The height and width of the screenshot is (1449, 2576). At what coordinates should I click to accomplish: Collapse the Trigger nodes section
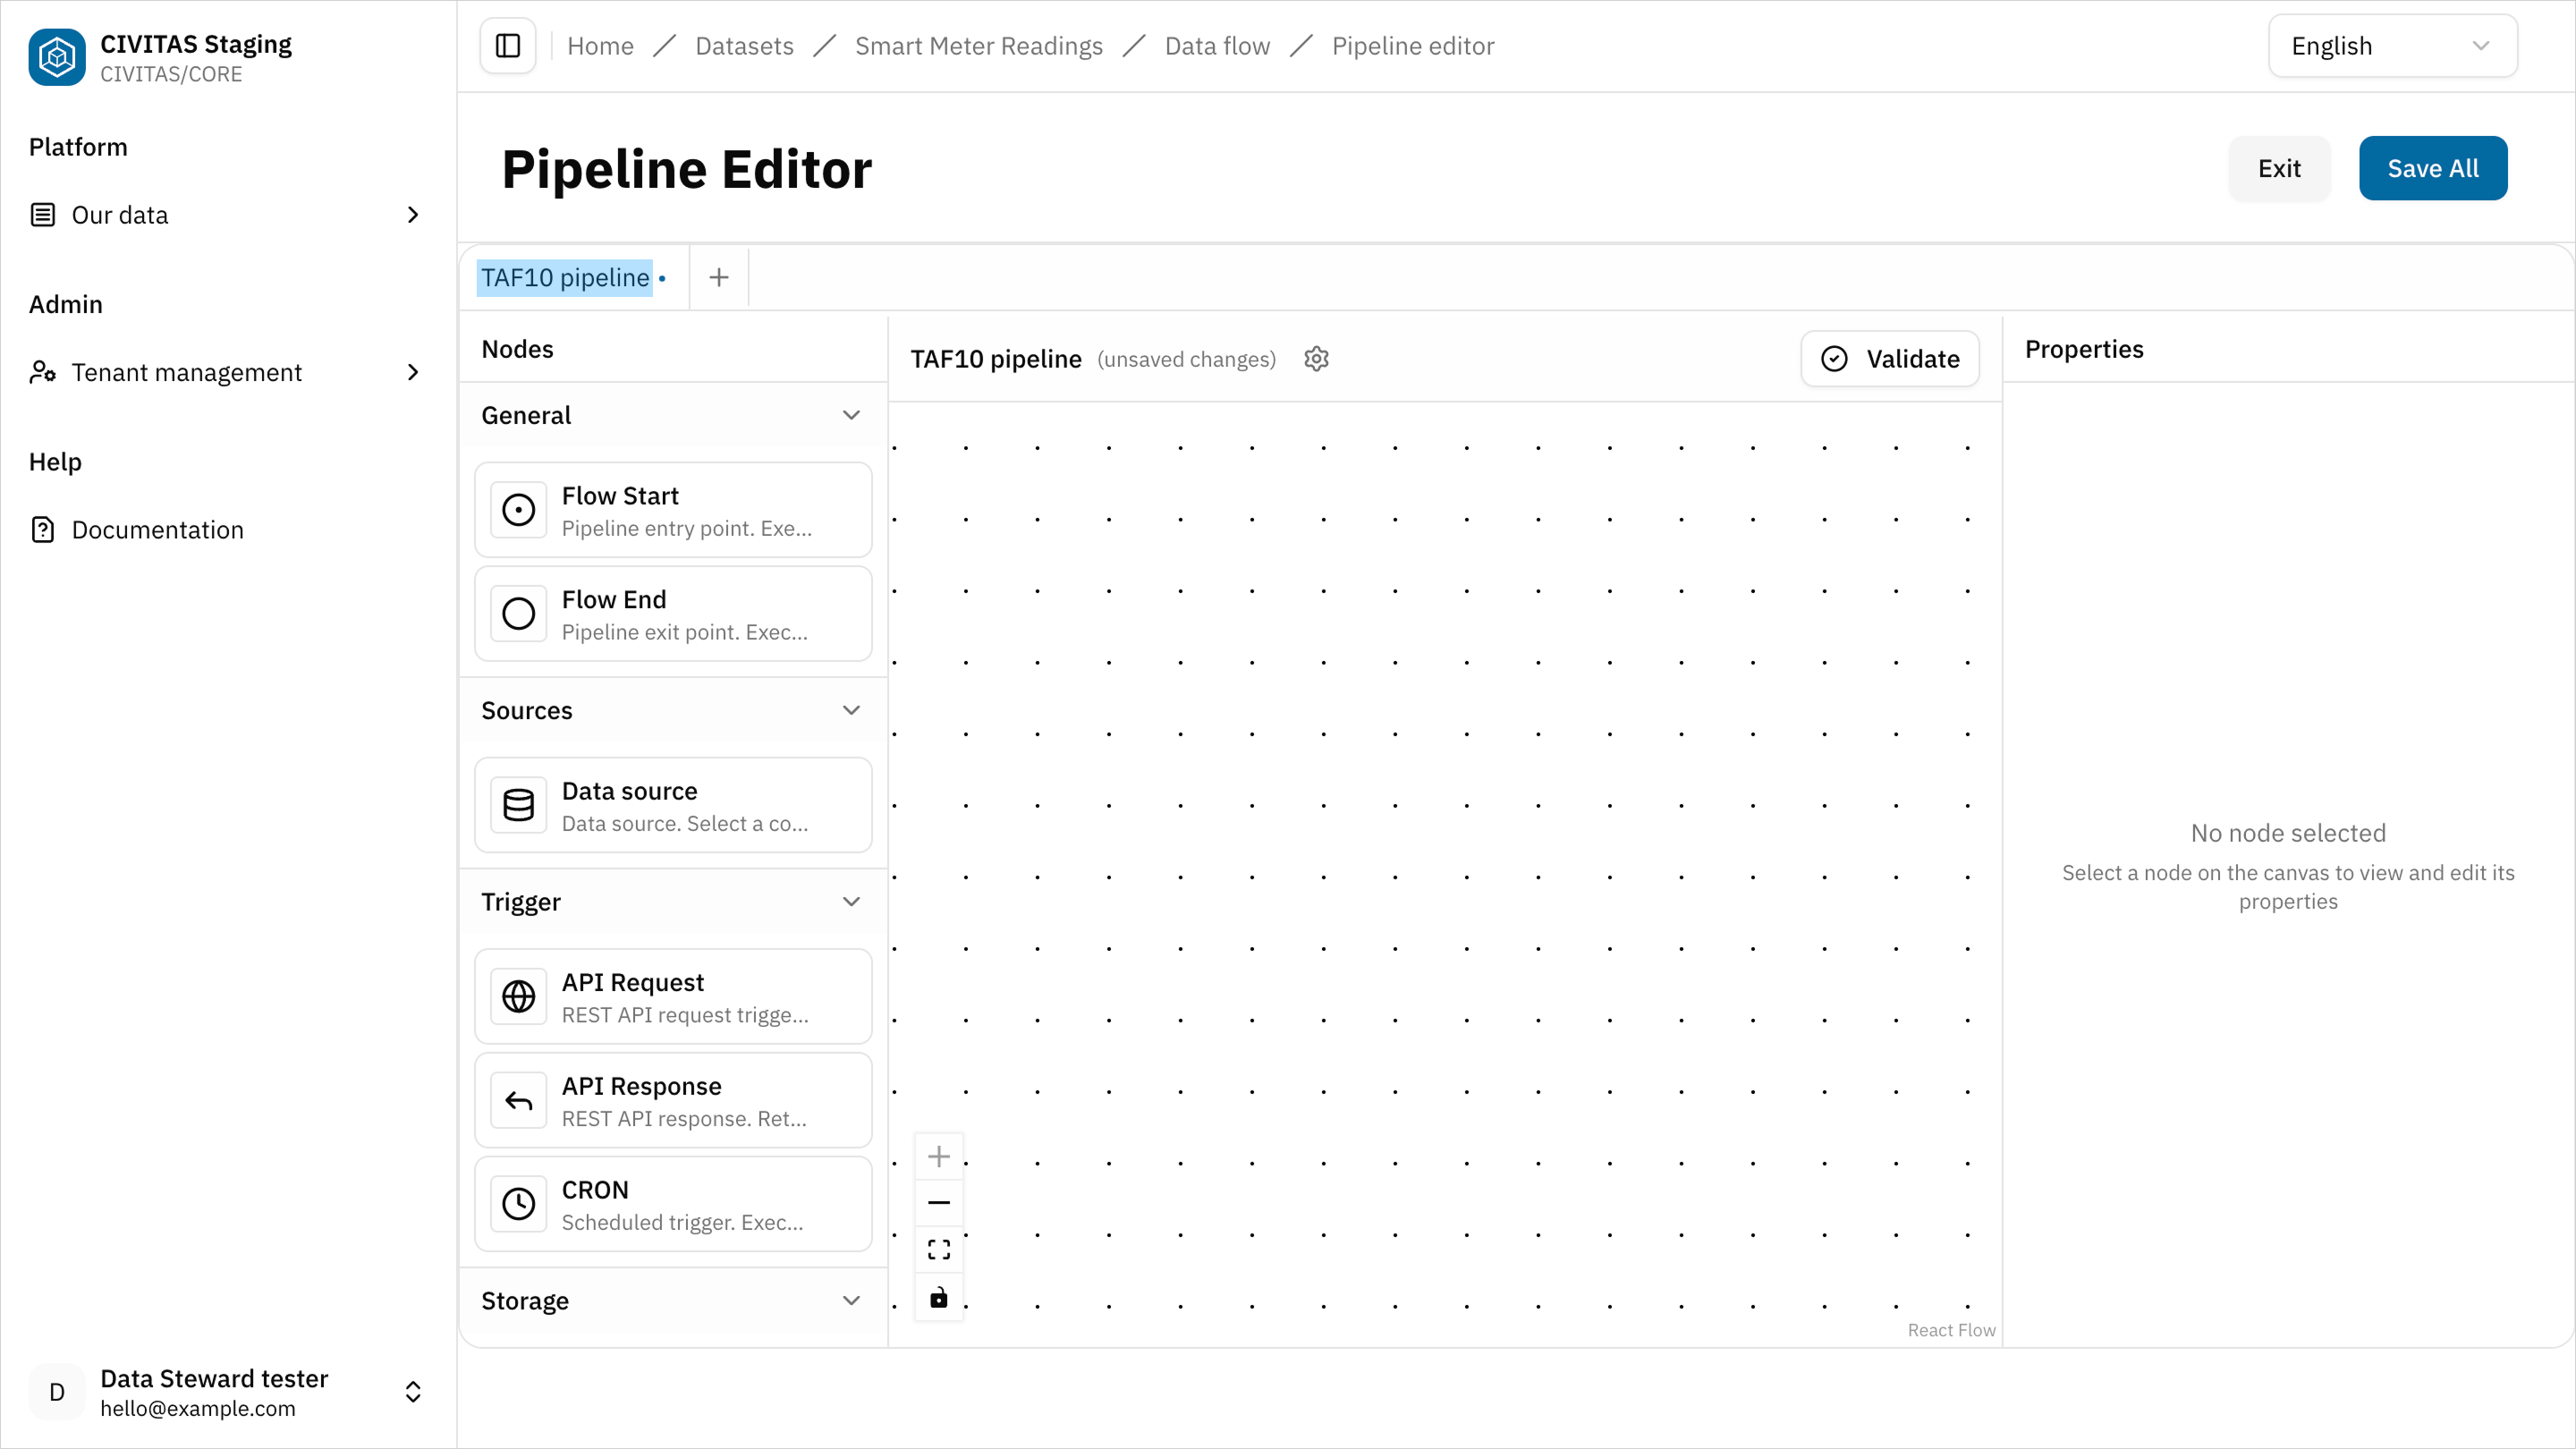(851, 901)
